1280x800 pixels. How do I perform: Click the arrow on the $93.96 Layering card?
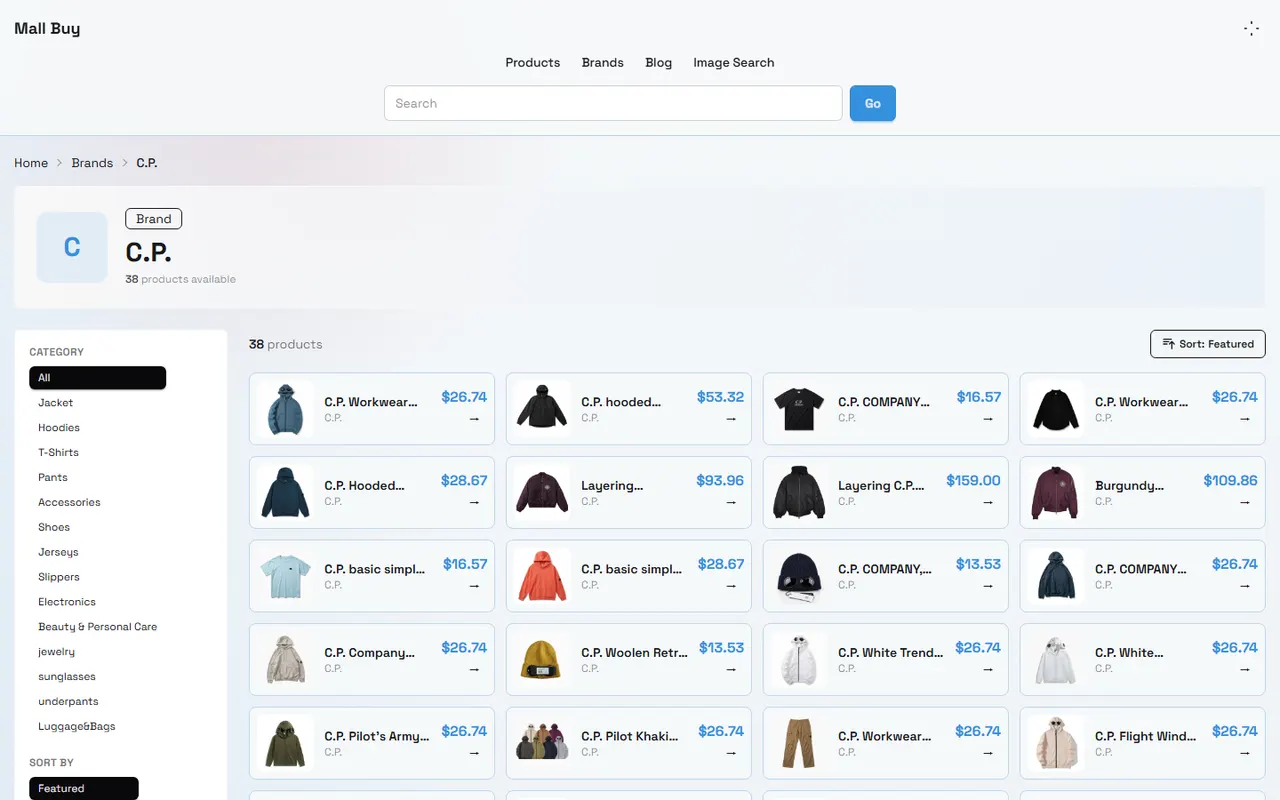(732, 503)
